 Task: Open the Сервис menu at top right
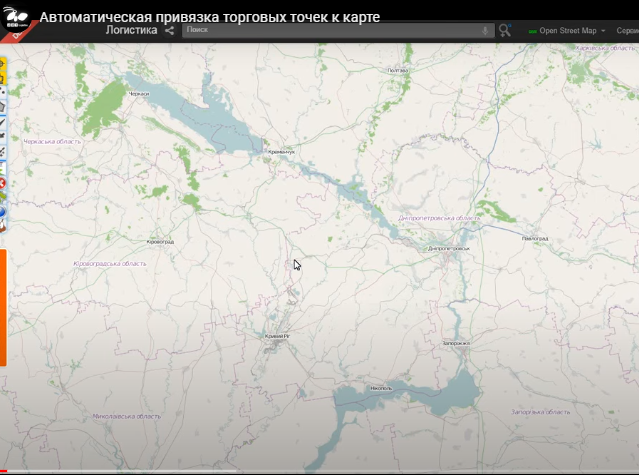coord(628,31)
